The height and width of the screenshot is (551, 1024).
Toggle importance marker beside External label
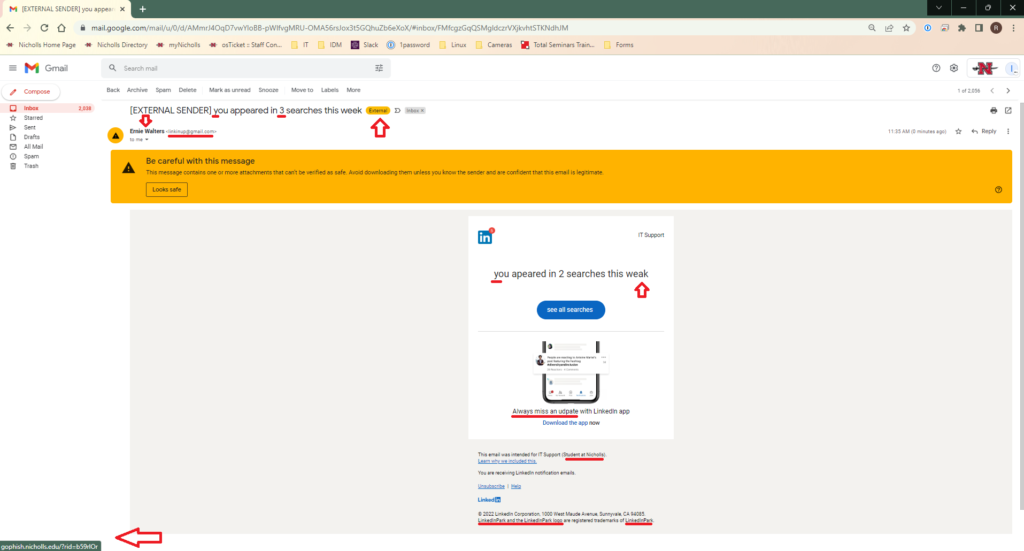click(x=397, y=110)
